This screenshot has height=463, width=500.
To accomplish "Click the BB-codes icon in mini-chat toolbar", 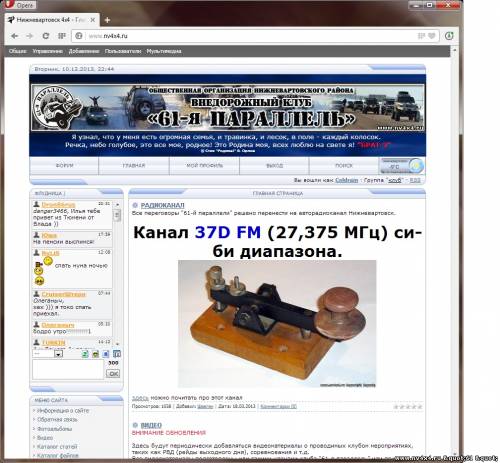I will click(106, 354).
